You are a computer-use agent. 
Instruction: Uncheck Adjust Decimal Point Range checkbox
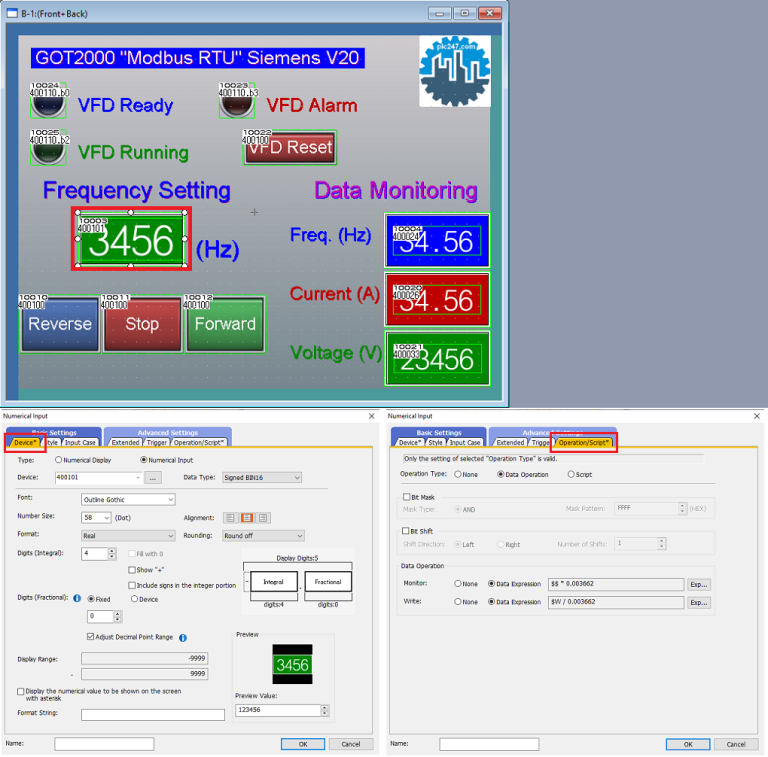[x=91, y=637]
